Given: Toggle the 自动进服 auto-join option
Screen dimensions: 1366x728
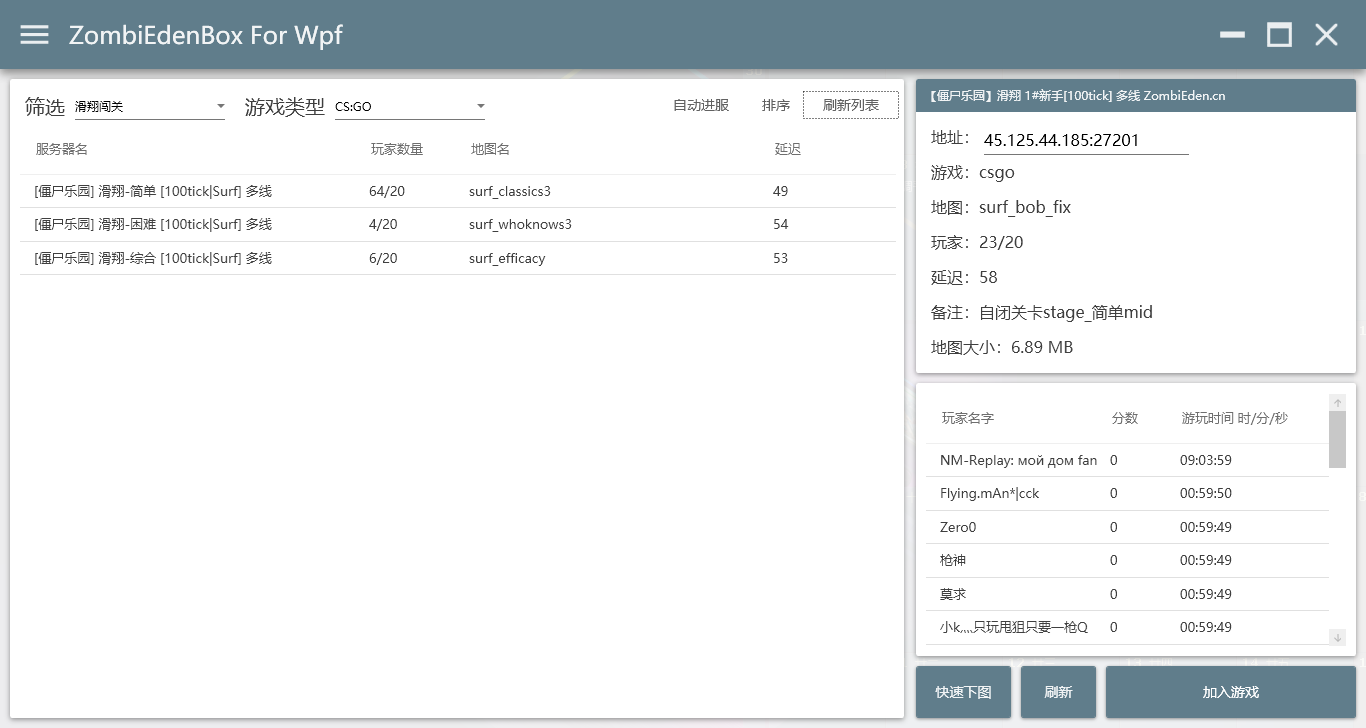Looking at the screenshot, I should click(701, 105).
